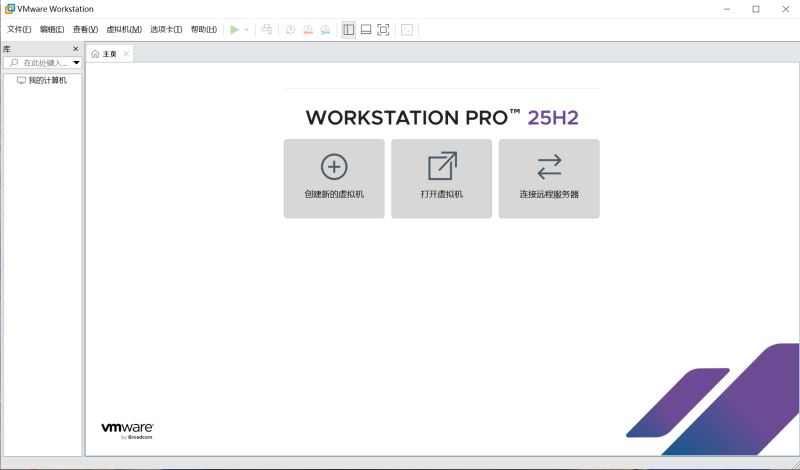Toggle the thumbnail bar view icon
This screenshot has height=470, width=800.
point(366,30)
